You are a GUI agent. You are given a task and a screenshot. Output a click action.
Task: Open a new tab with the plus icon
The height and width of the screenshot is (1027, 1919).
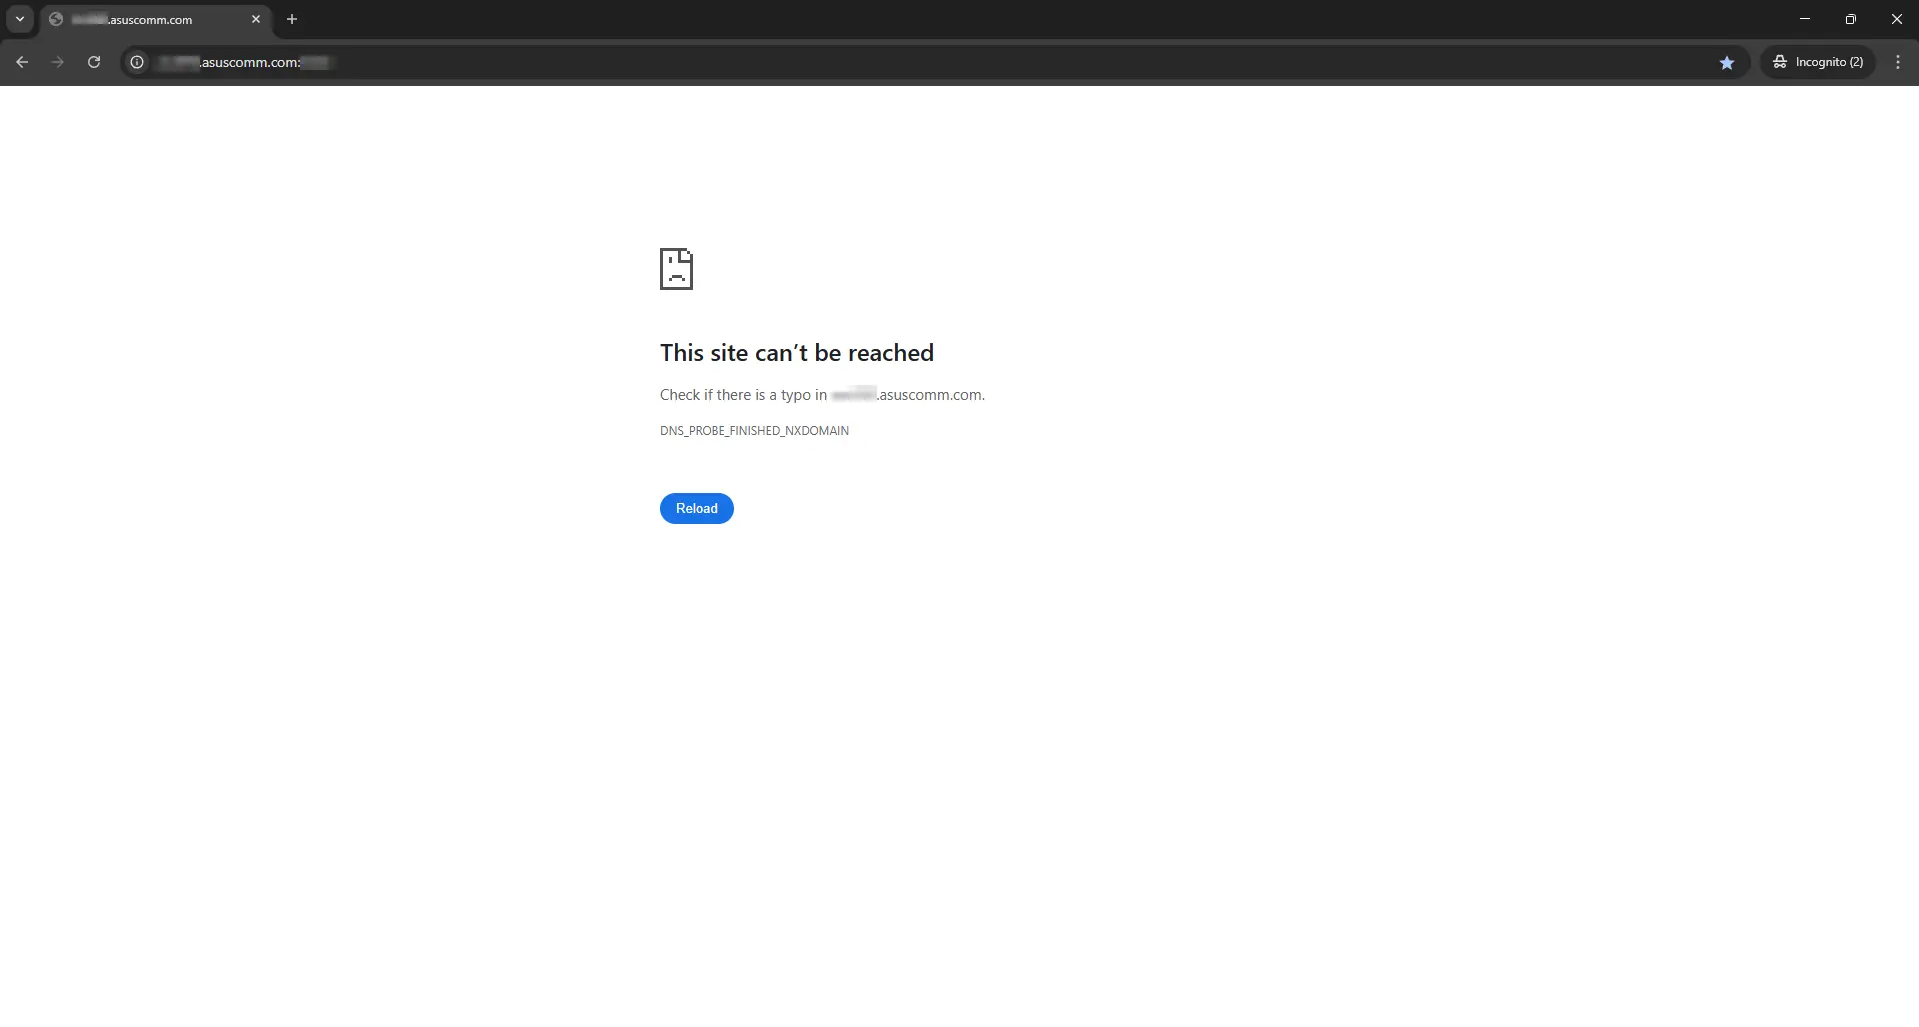tap(292, 19)
